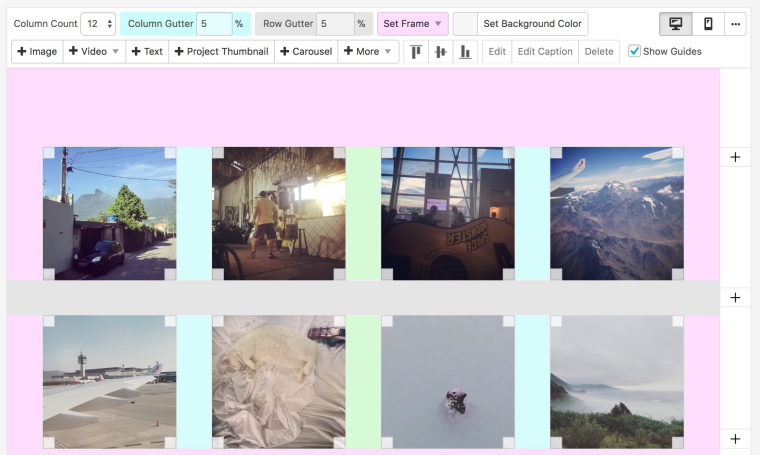Align selected elements to top

(416, 52)
